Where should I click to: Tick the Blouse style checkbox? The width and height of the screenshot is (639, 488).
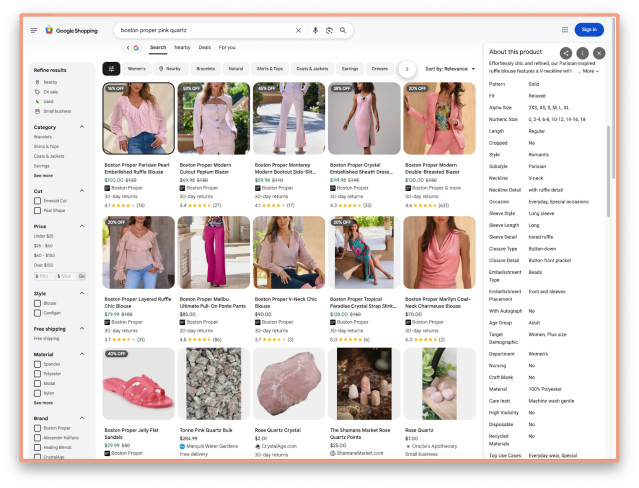point(38,303)
